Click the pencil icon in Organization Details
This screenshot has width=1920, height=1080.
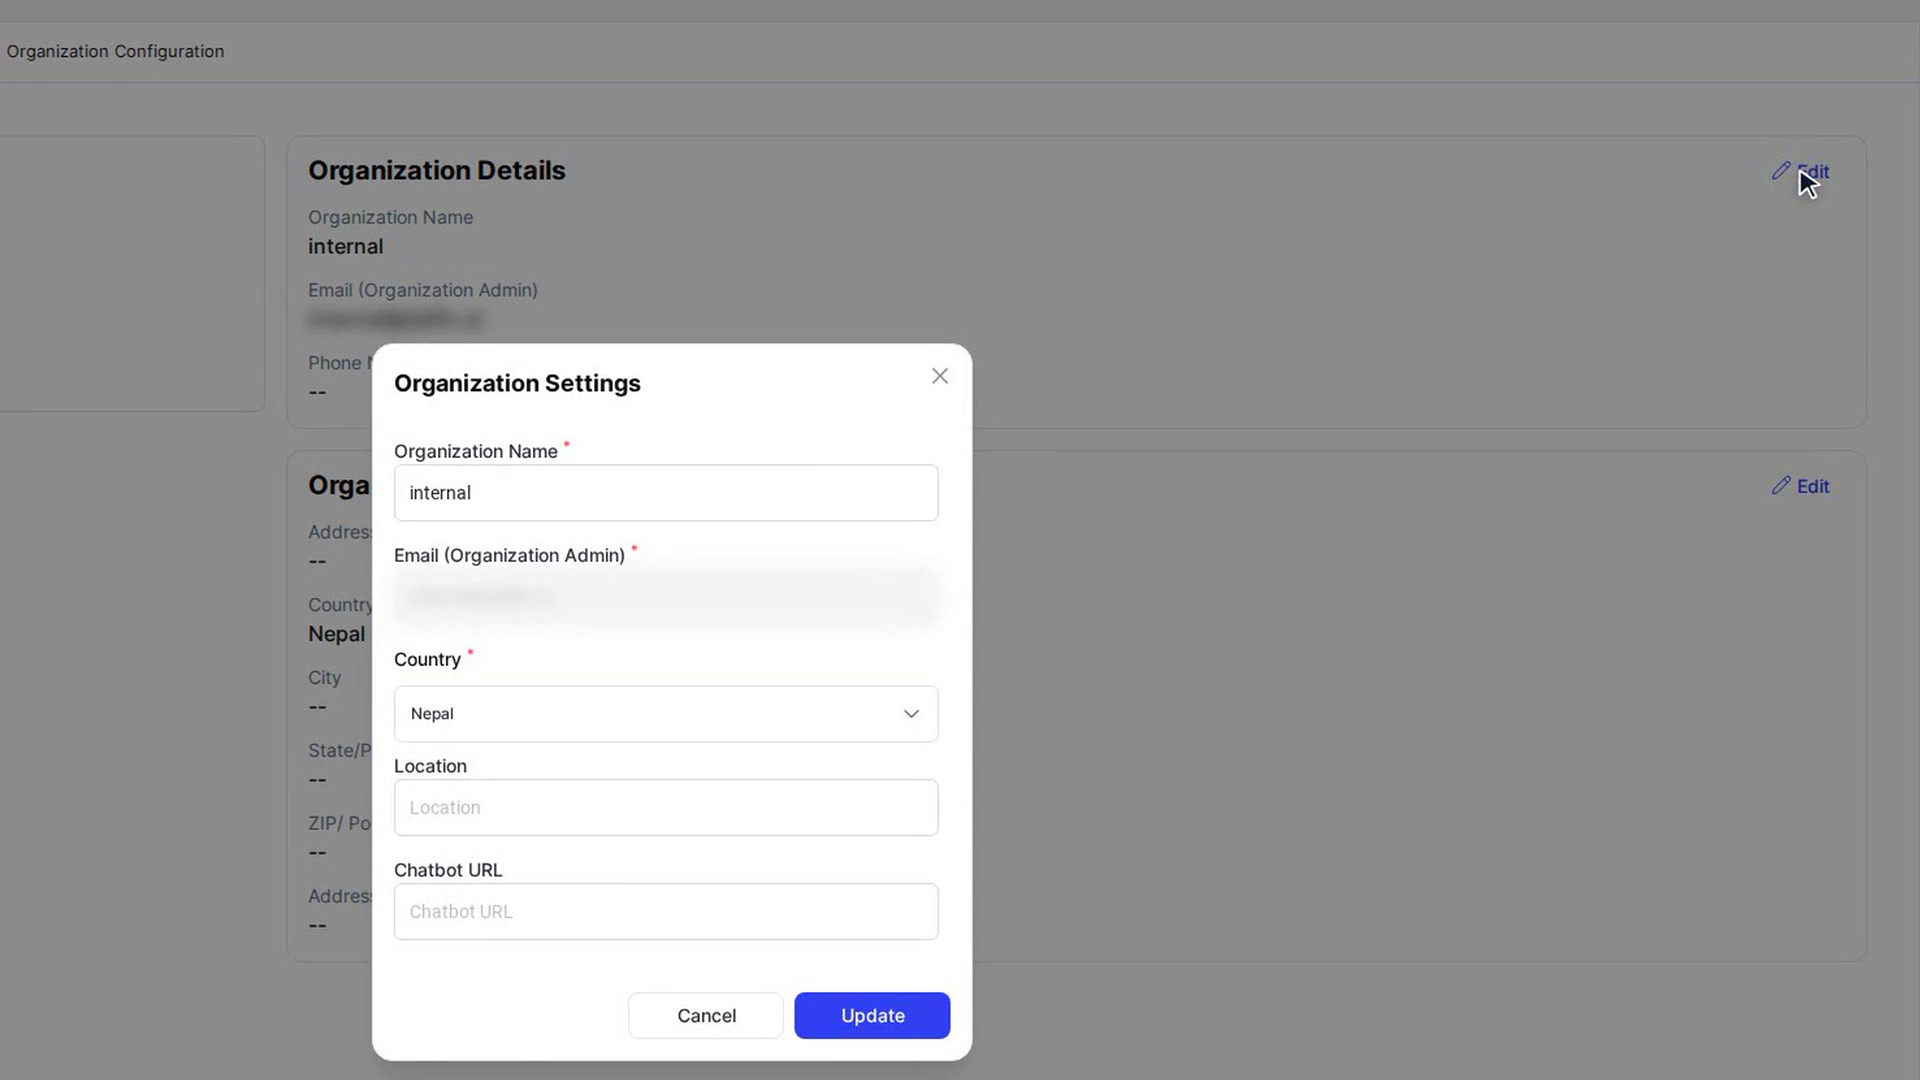1781,171
